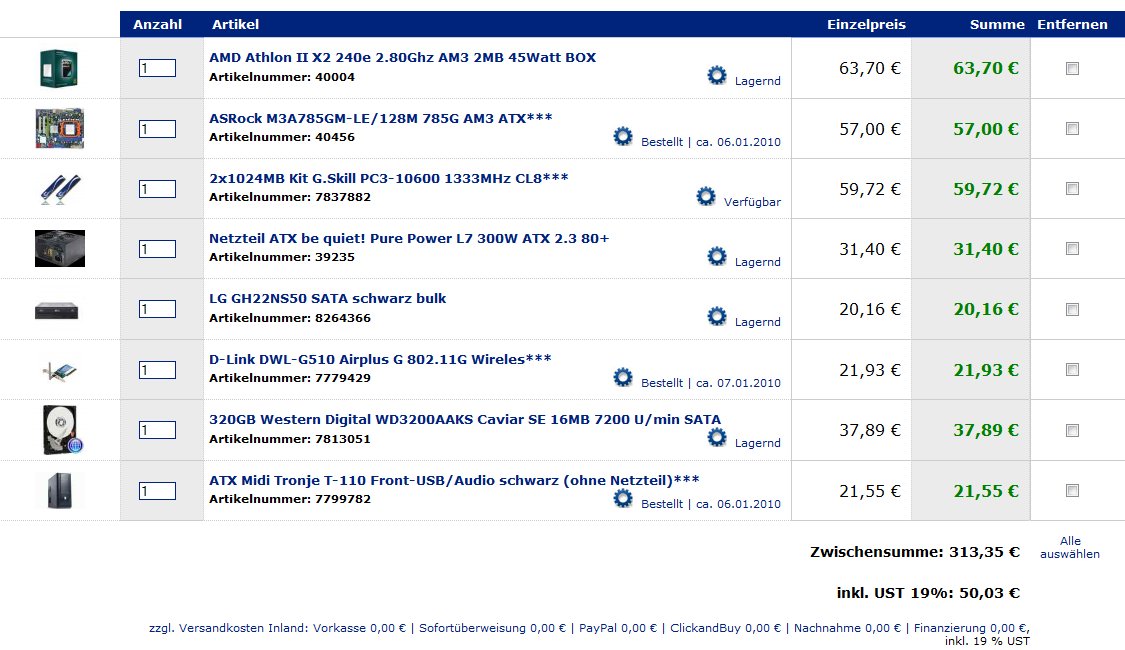This screenshot has width=1125, height=650.
Task: Open the 320GB Western Digital WD3200AAKS link
Action: (465, 420)
